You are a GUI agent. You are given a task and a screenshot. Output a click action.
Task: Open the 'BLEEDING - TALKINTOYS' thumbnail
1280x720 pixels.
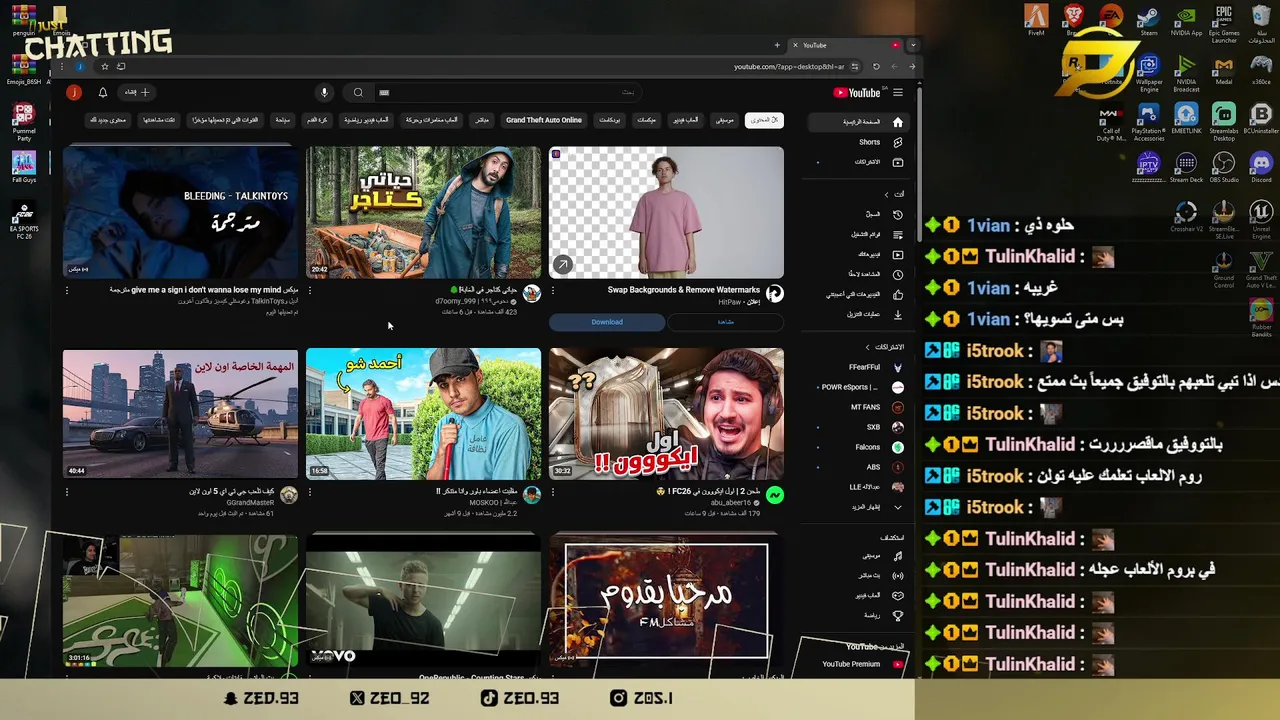pos(180,213)
